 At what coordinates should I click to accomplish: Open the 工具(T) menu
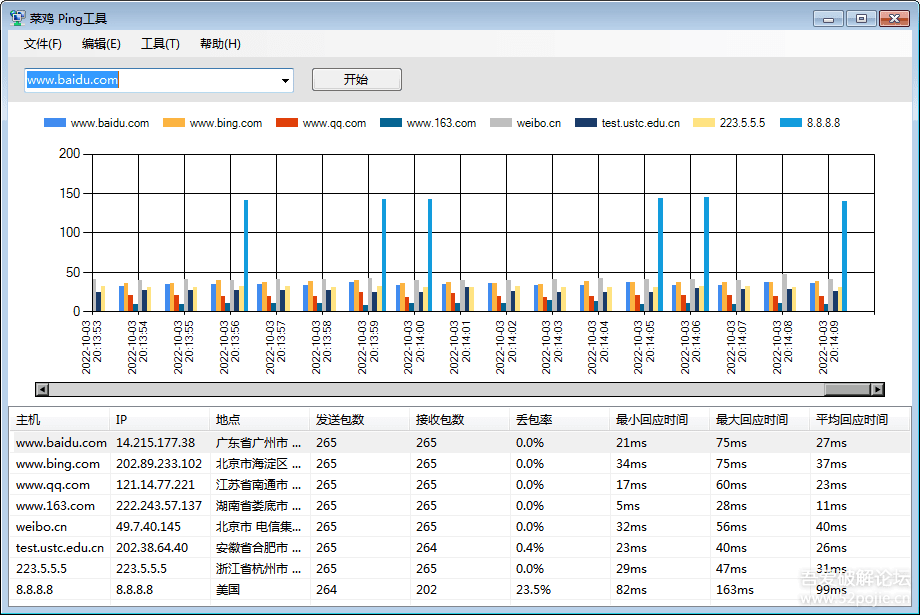pyautogui.click(x=160, y=44)
